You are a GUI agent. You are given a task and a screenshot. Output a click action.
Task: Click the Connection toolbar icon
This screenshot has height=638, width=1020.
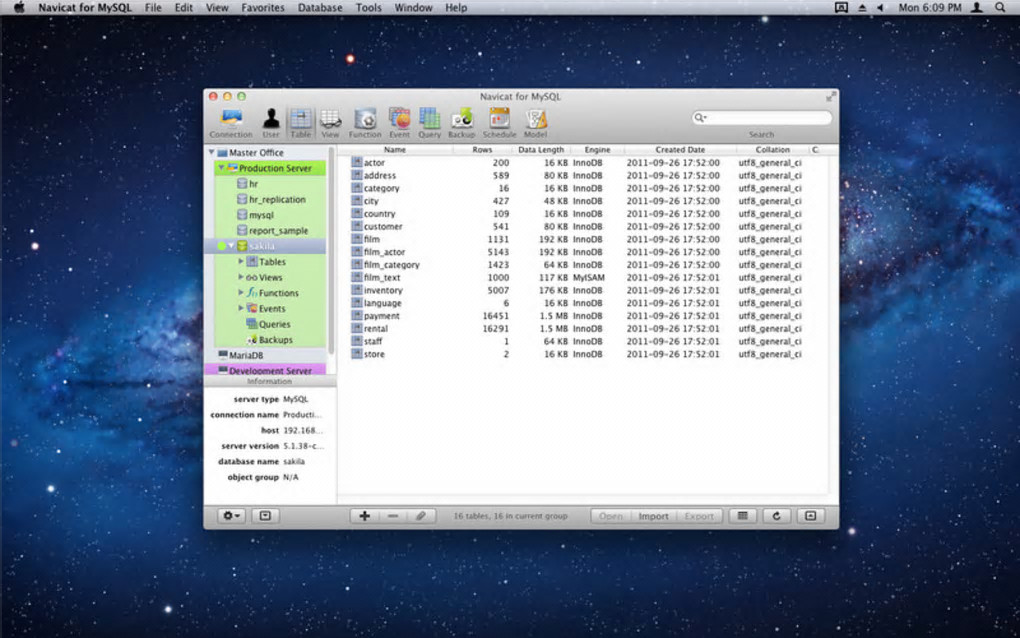coord(230,120)
